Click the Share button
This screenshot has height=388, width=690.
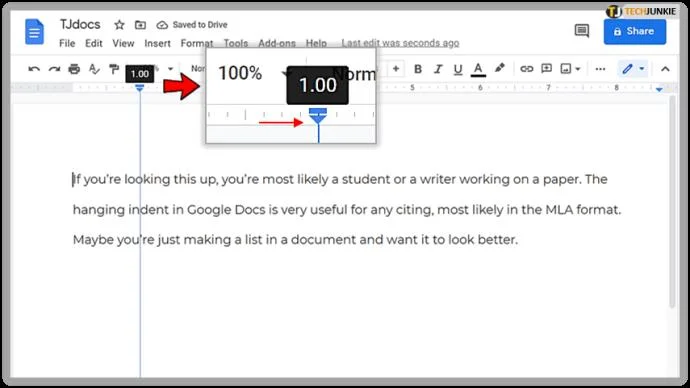[635, 31]
